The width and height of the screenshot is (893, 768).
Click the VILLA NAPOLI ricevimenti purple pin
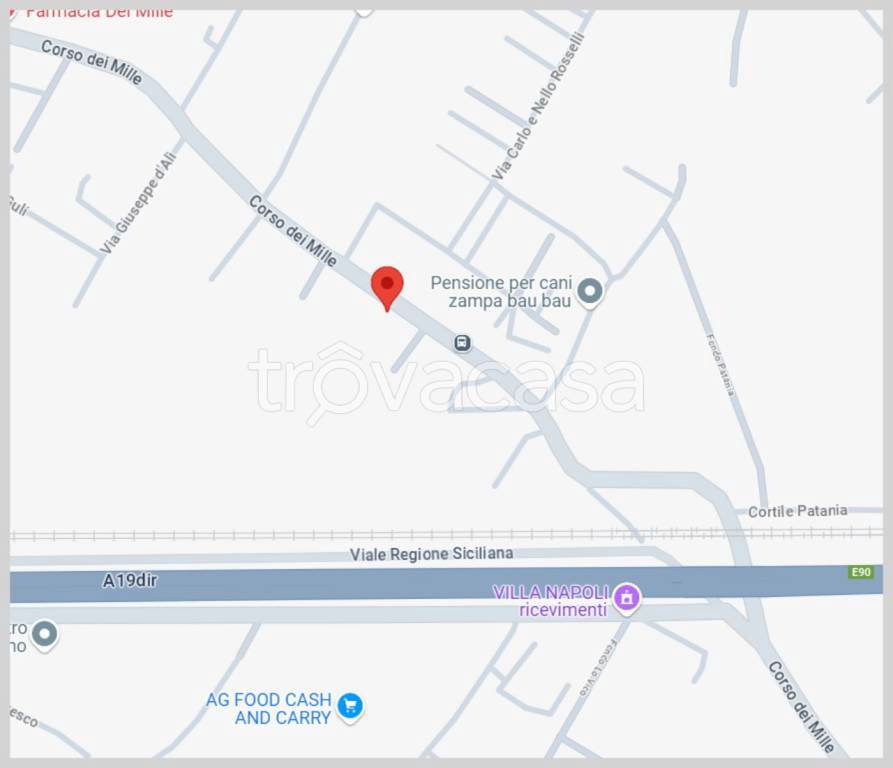pyautogui.click(x=627, y=598)
